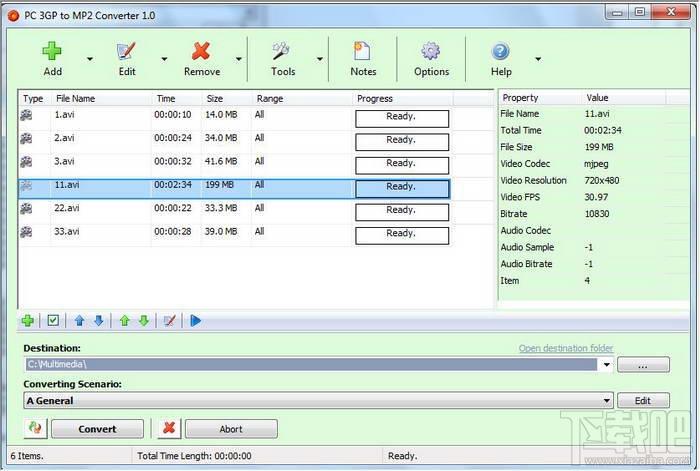700x471 pixels.
Task: Sort by the File Name column header
Action: pos(101,99)
